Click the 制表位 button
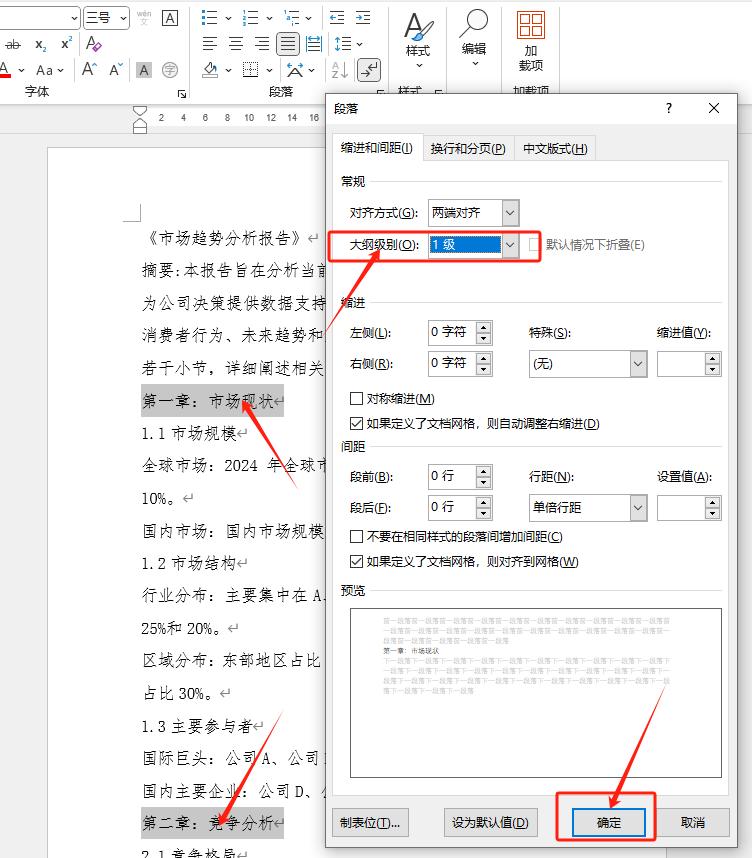752x858 pixels. tap(370, 822)
